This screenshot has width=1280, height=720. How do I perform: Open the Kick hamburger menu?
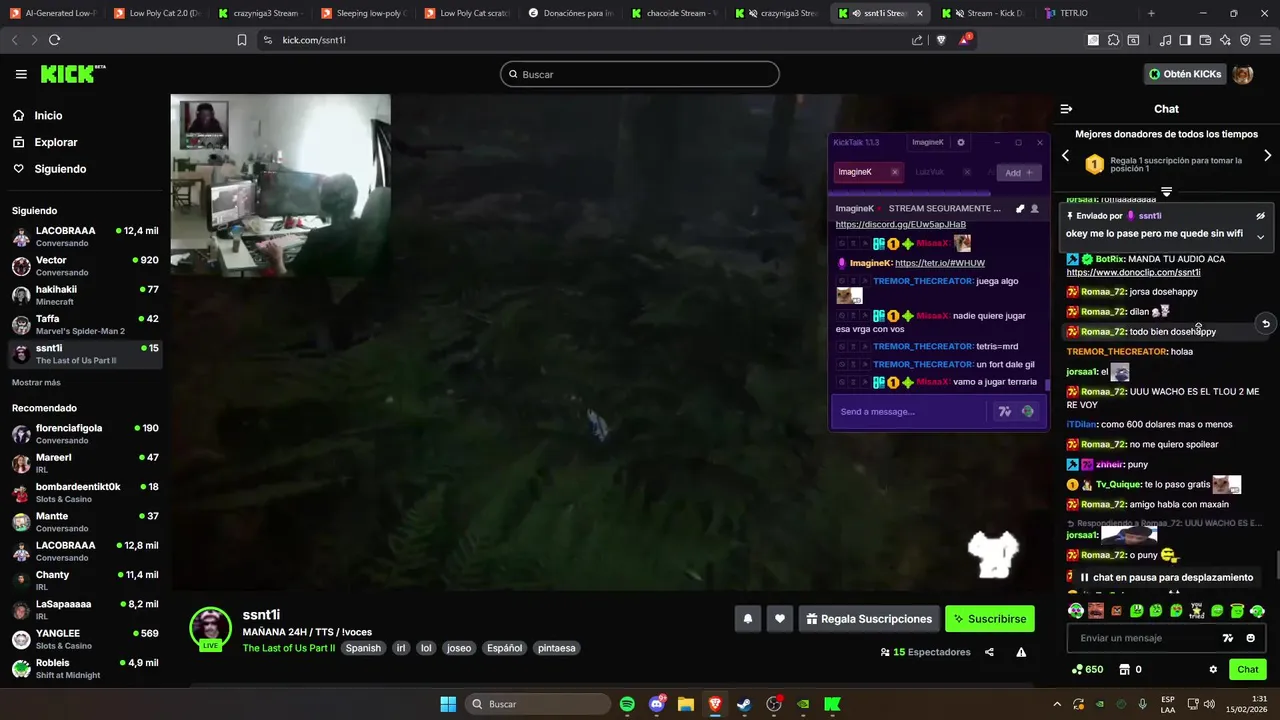pyautogui.click(x=21, y=74)
